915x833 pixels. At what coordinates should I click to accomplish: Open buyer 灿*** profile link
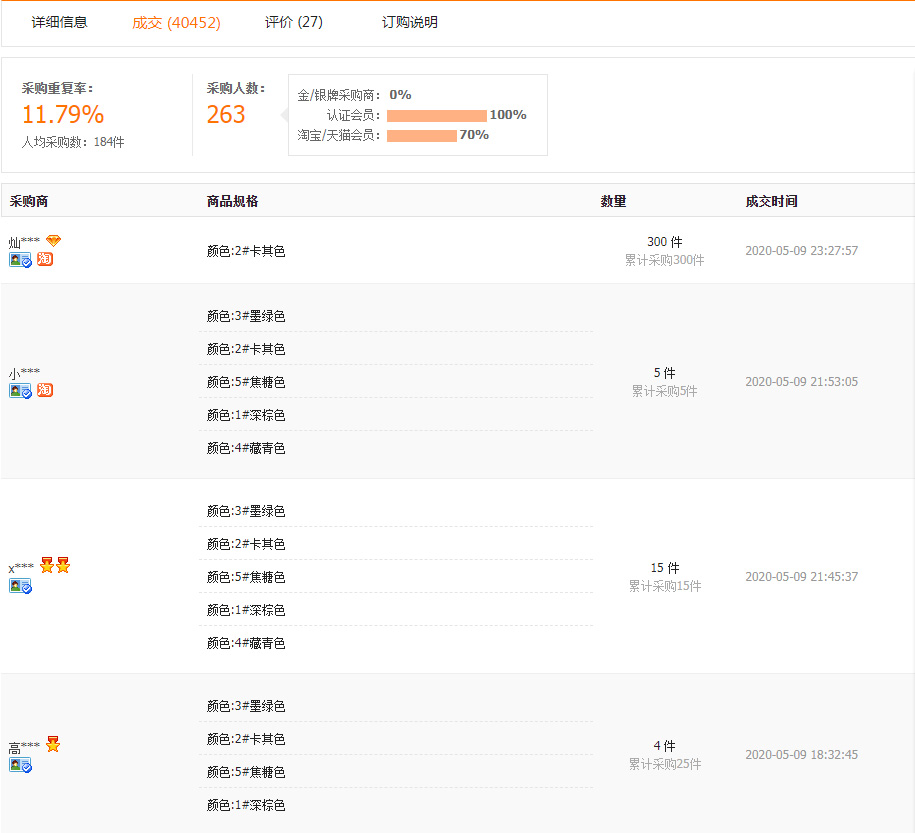point(22,241)
